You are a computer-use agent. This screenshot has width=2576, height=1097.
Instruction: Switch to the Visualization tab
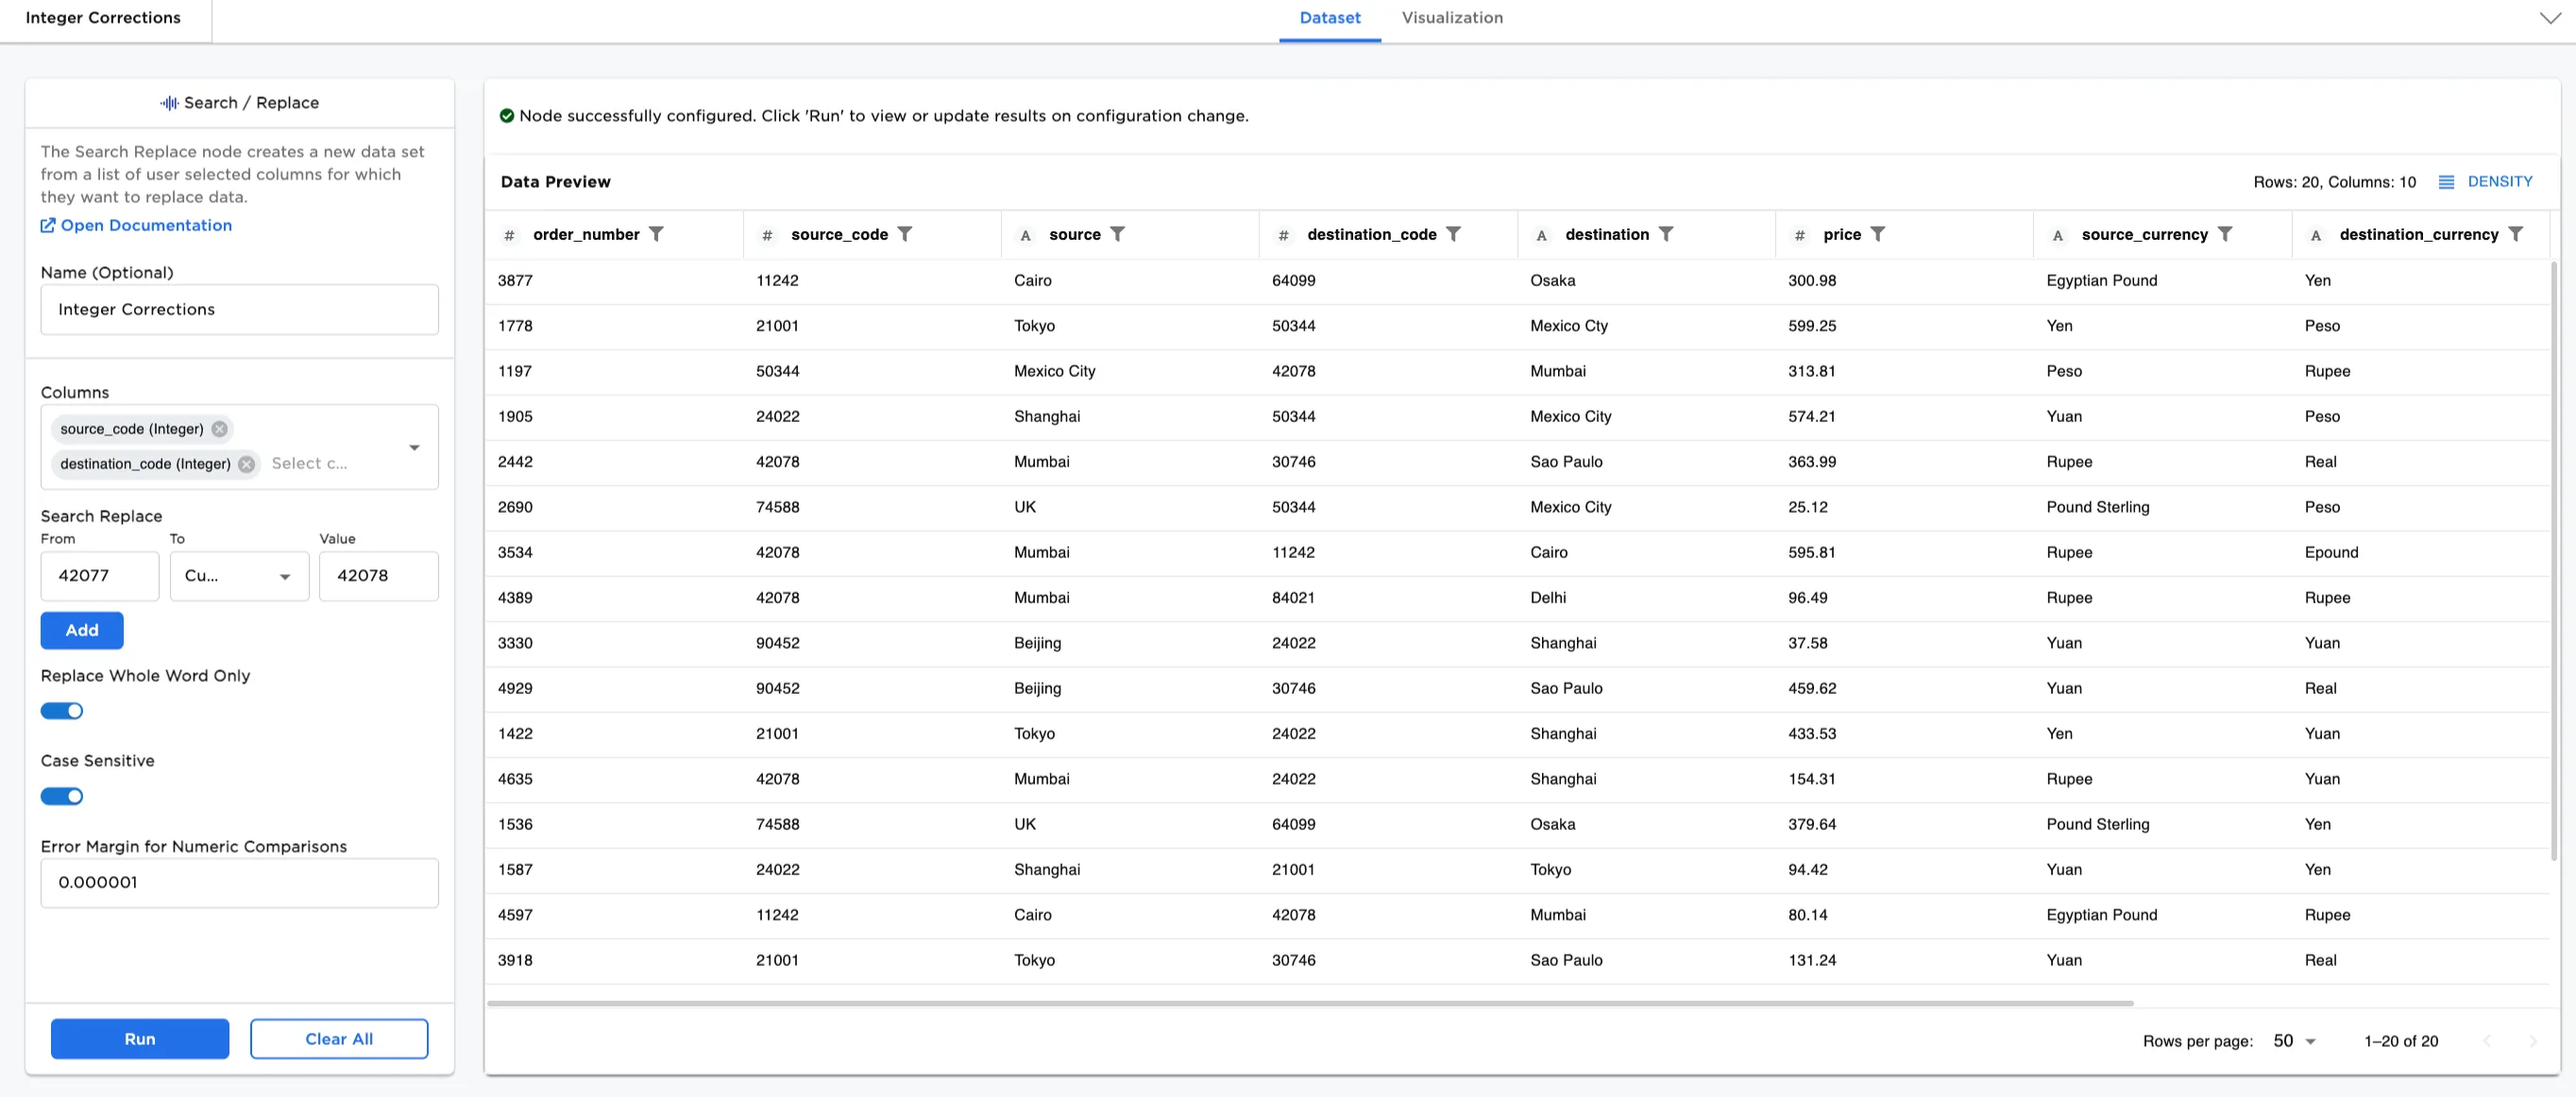(1451, 18)
